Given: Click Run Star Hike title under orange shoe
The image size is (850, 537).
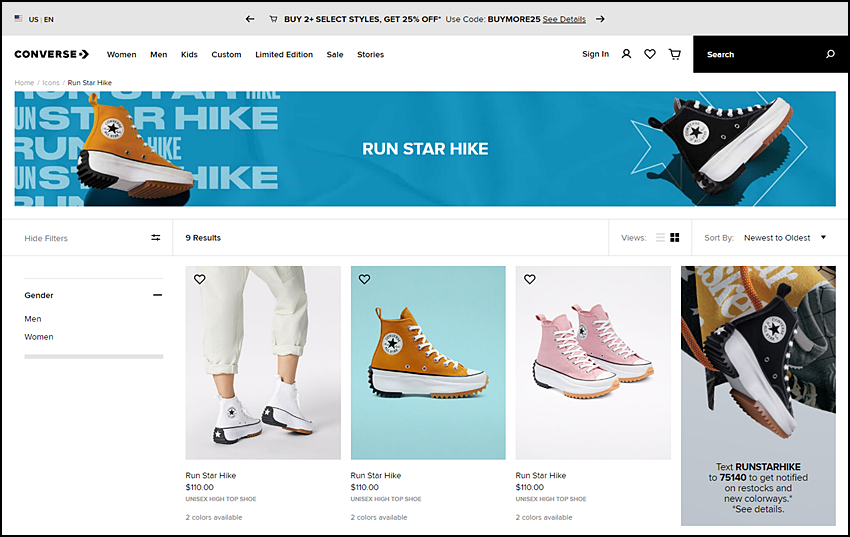Looking at the screenshot, I should coord(376,475).
